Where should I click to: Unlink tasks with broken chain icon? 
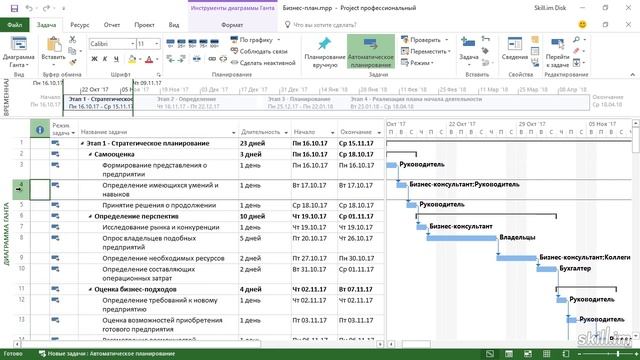(x=223, y=59)
